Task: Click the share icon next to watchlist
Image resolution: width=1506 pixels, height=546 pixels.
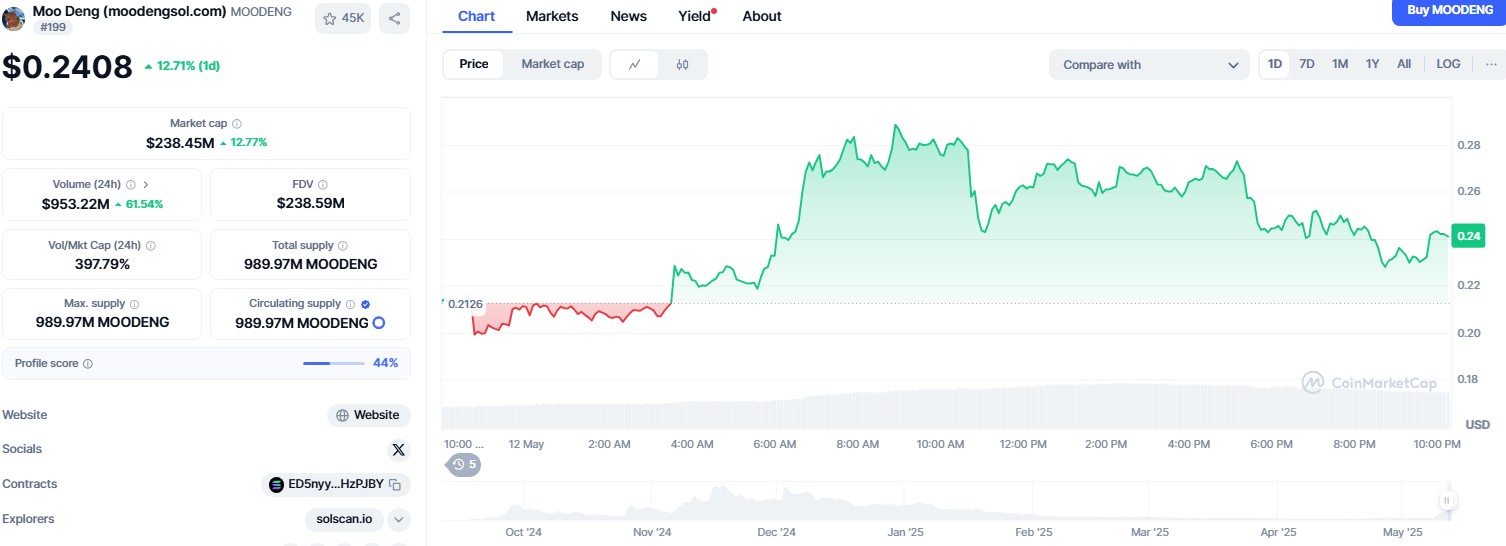Action: click(x=394, y=18)
